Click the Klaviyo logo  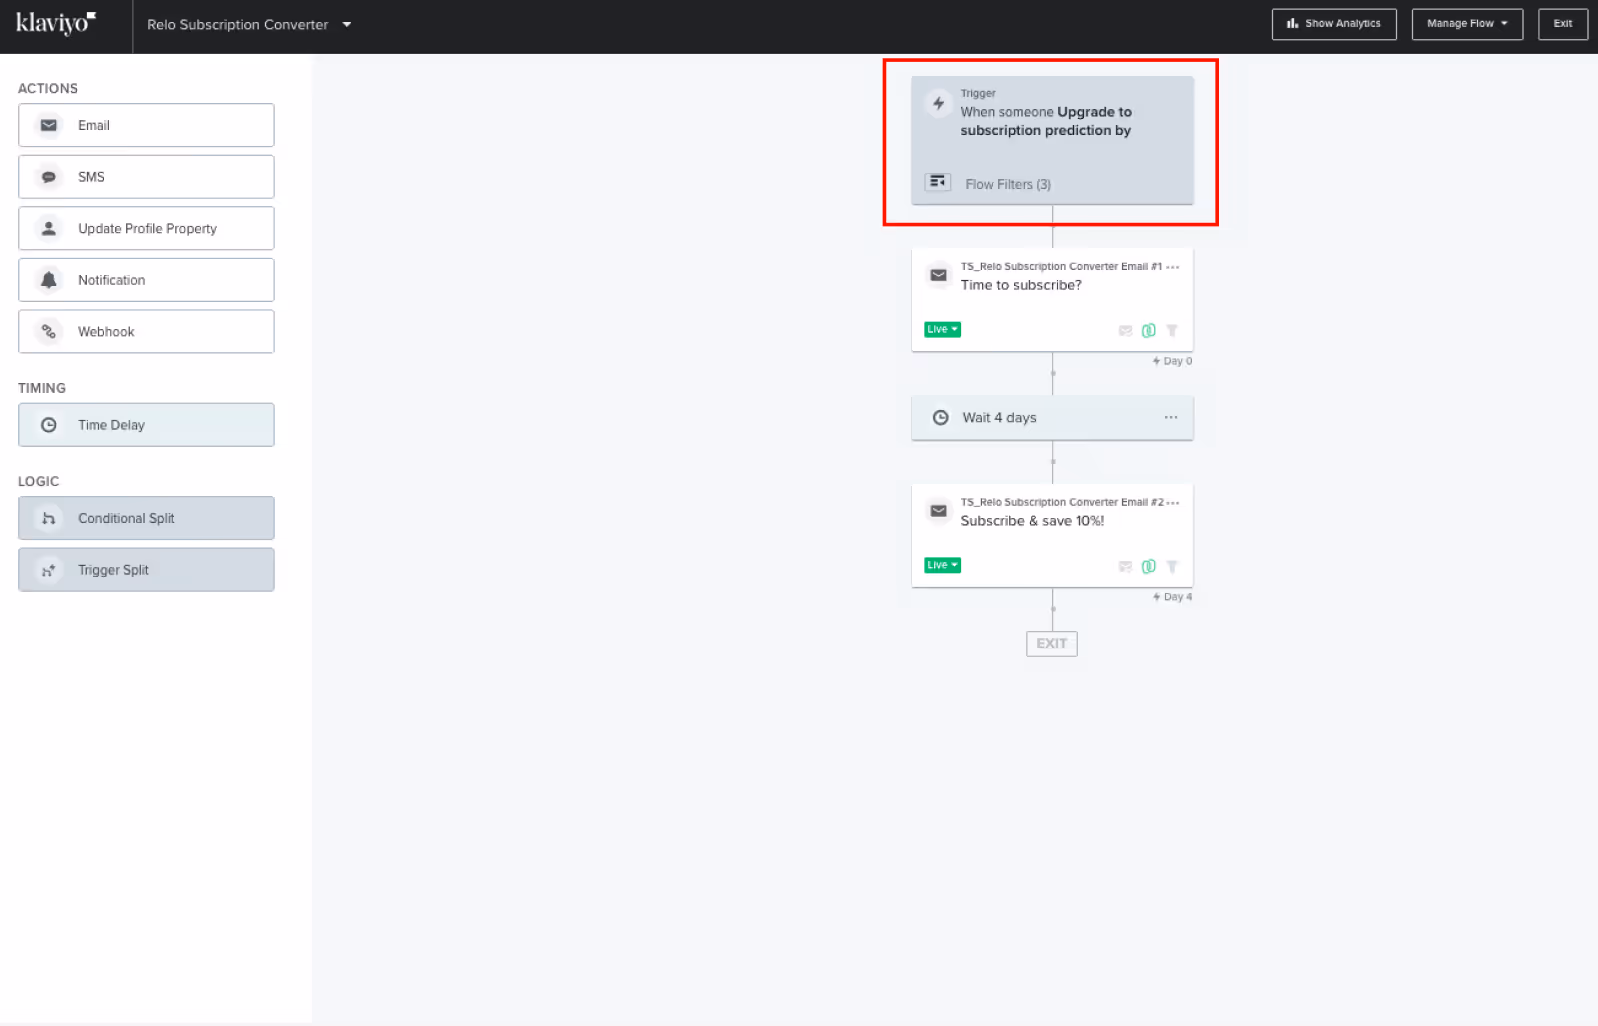56,23
